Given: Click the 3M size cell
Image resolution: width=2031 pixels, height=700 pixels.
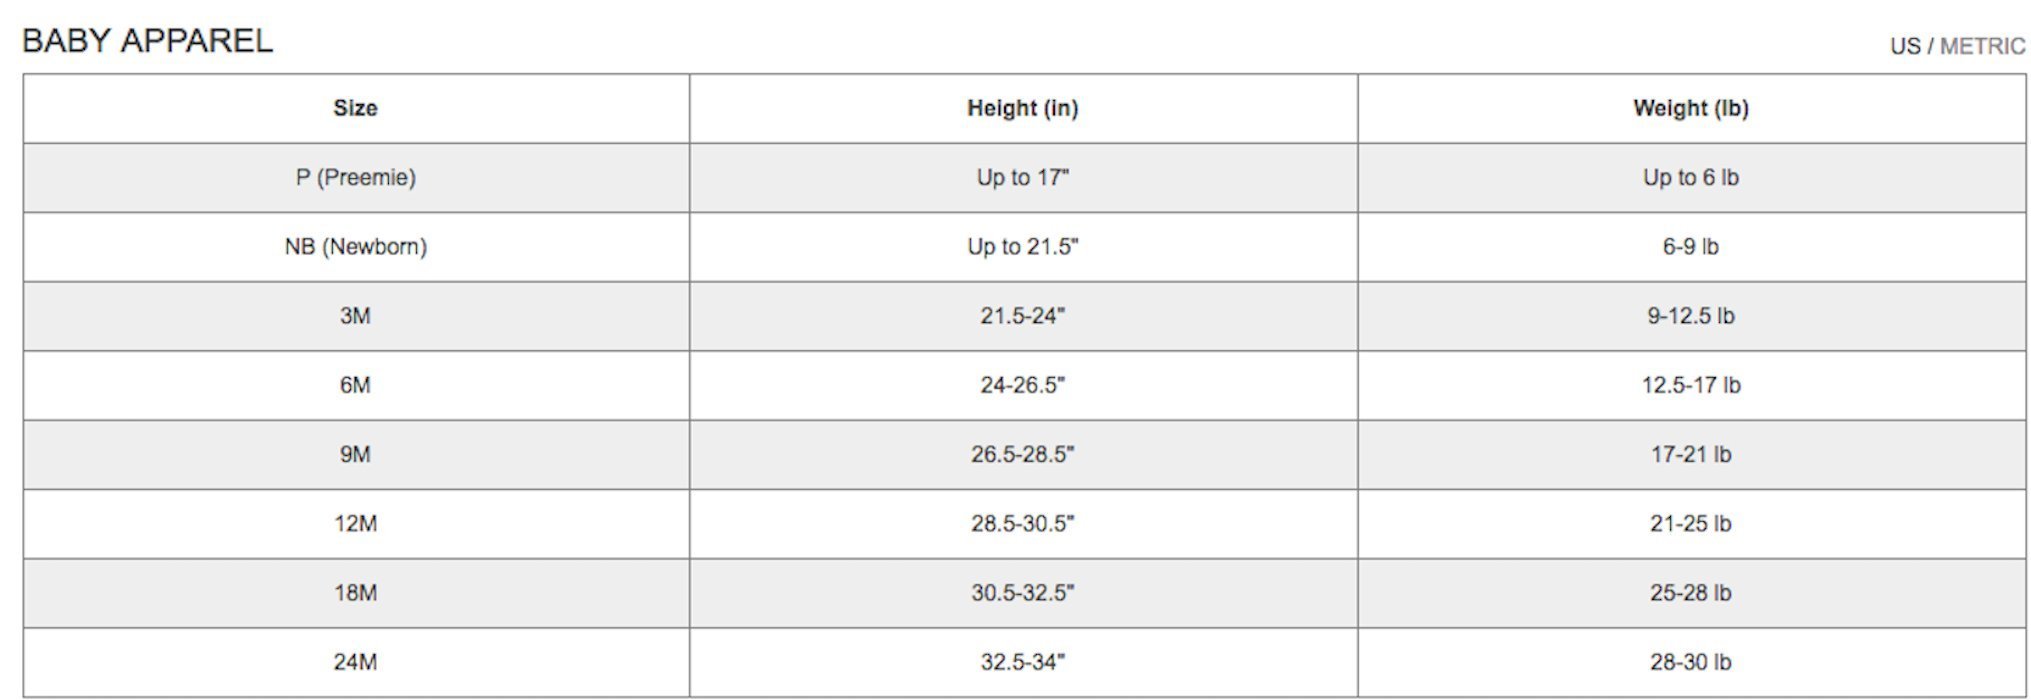Looking at the screenshot, I should pyautogui.click(x=355, y=316).
